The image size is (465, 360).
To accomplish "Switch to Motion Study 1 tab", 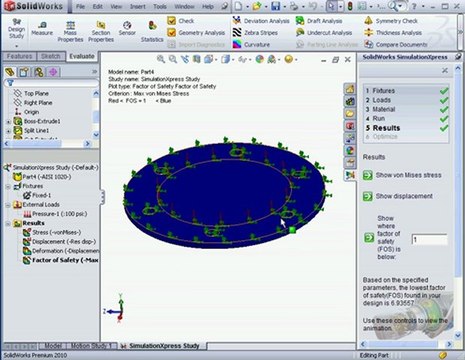I will click(91, 346).
